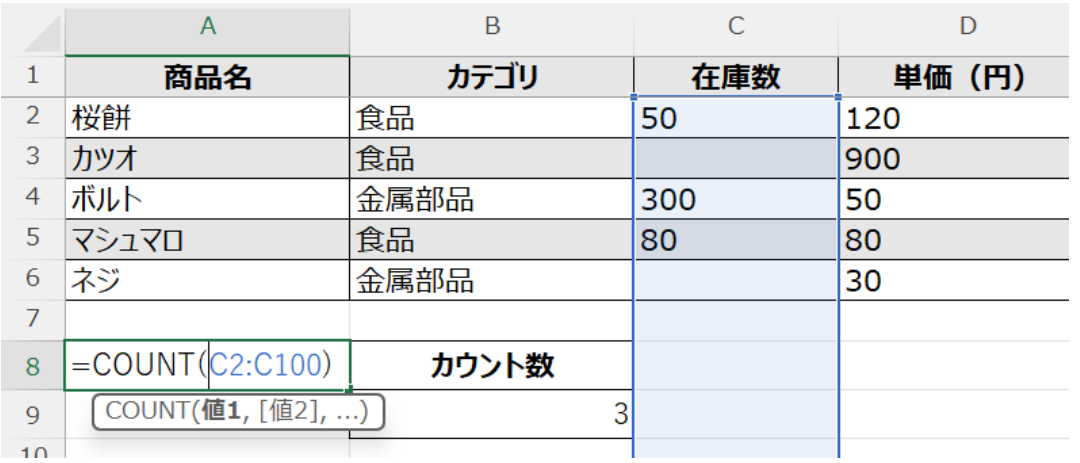The height and width of the screenshot is (463, 1080).
Task: Select row 3 header
Action: tap(32, 158)
